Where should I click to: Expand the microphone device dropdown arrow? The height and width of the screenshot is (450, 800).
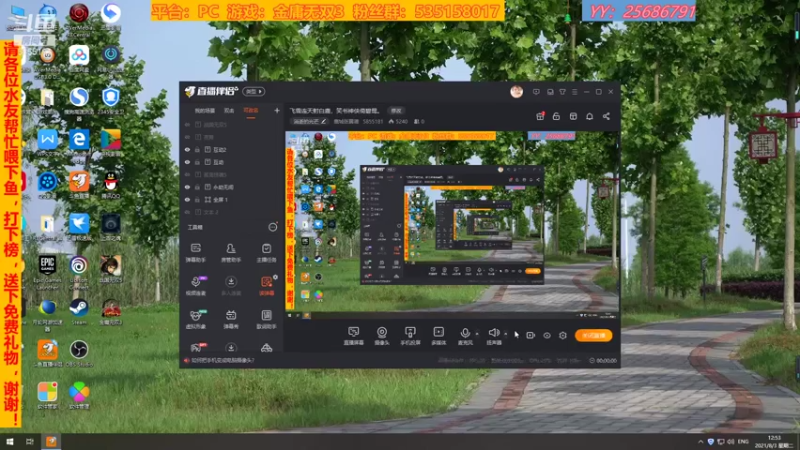pyautogui.click(x=477, y=334)
